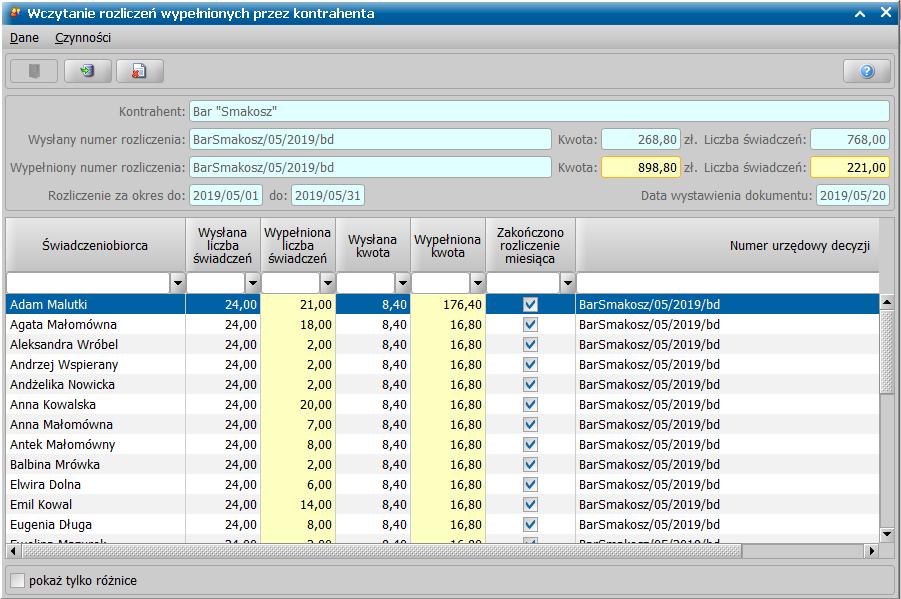Open the Wysłana liczba świadczeń filter dropdown
Viewport: 901px width, 599px height.
click(x=253, y=283)
